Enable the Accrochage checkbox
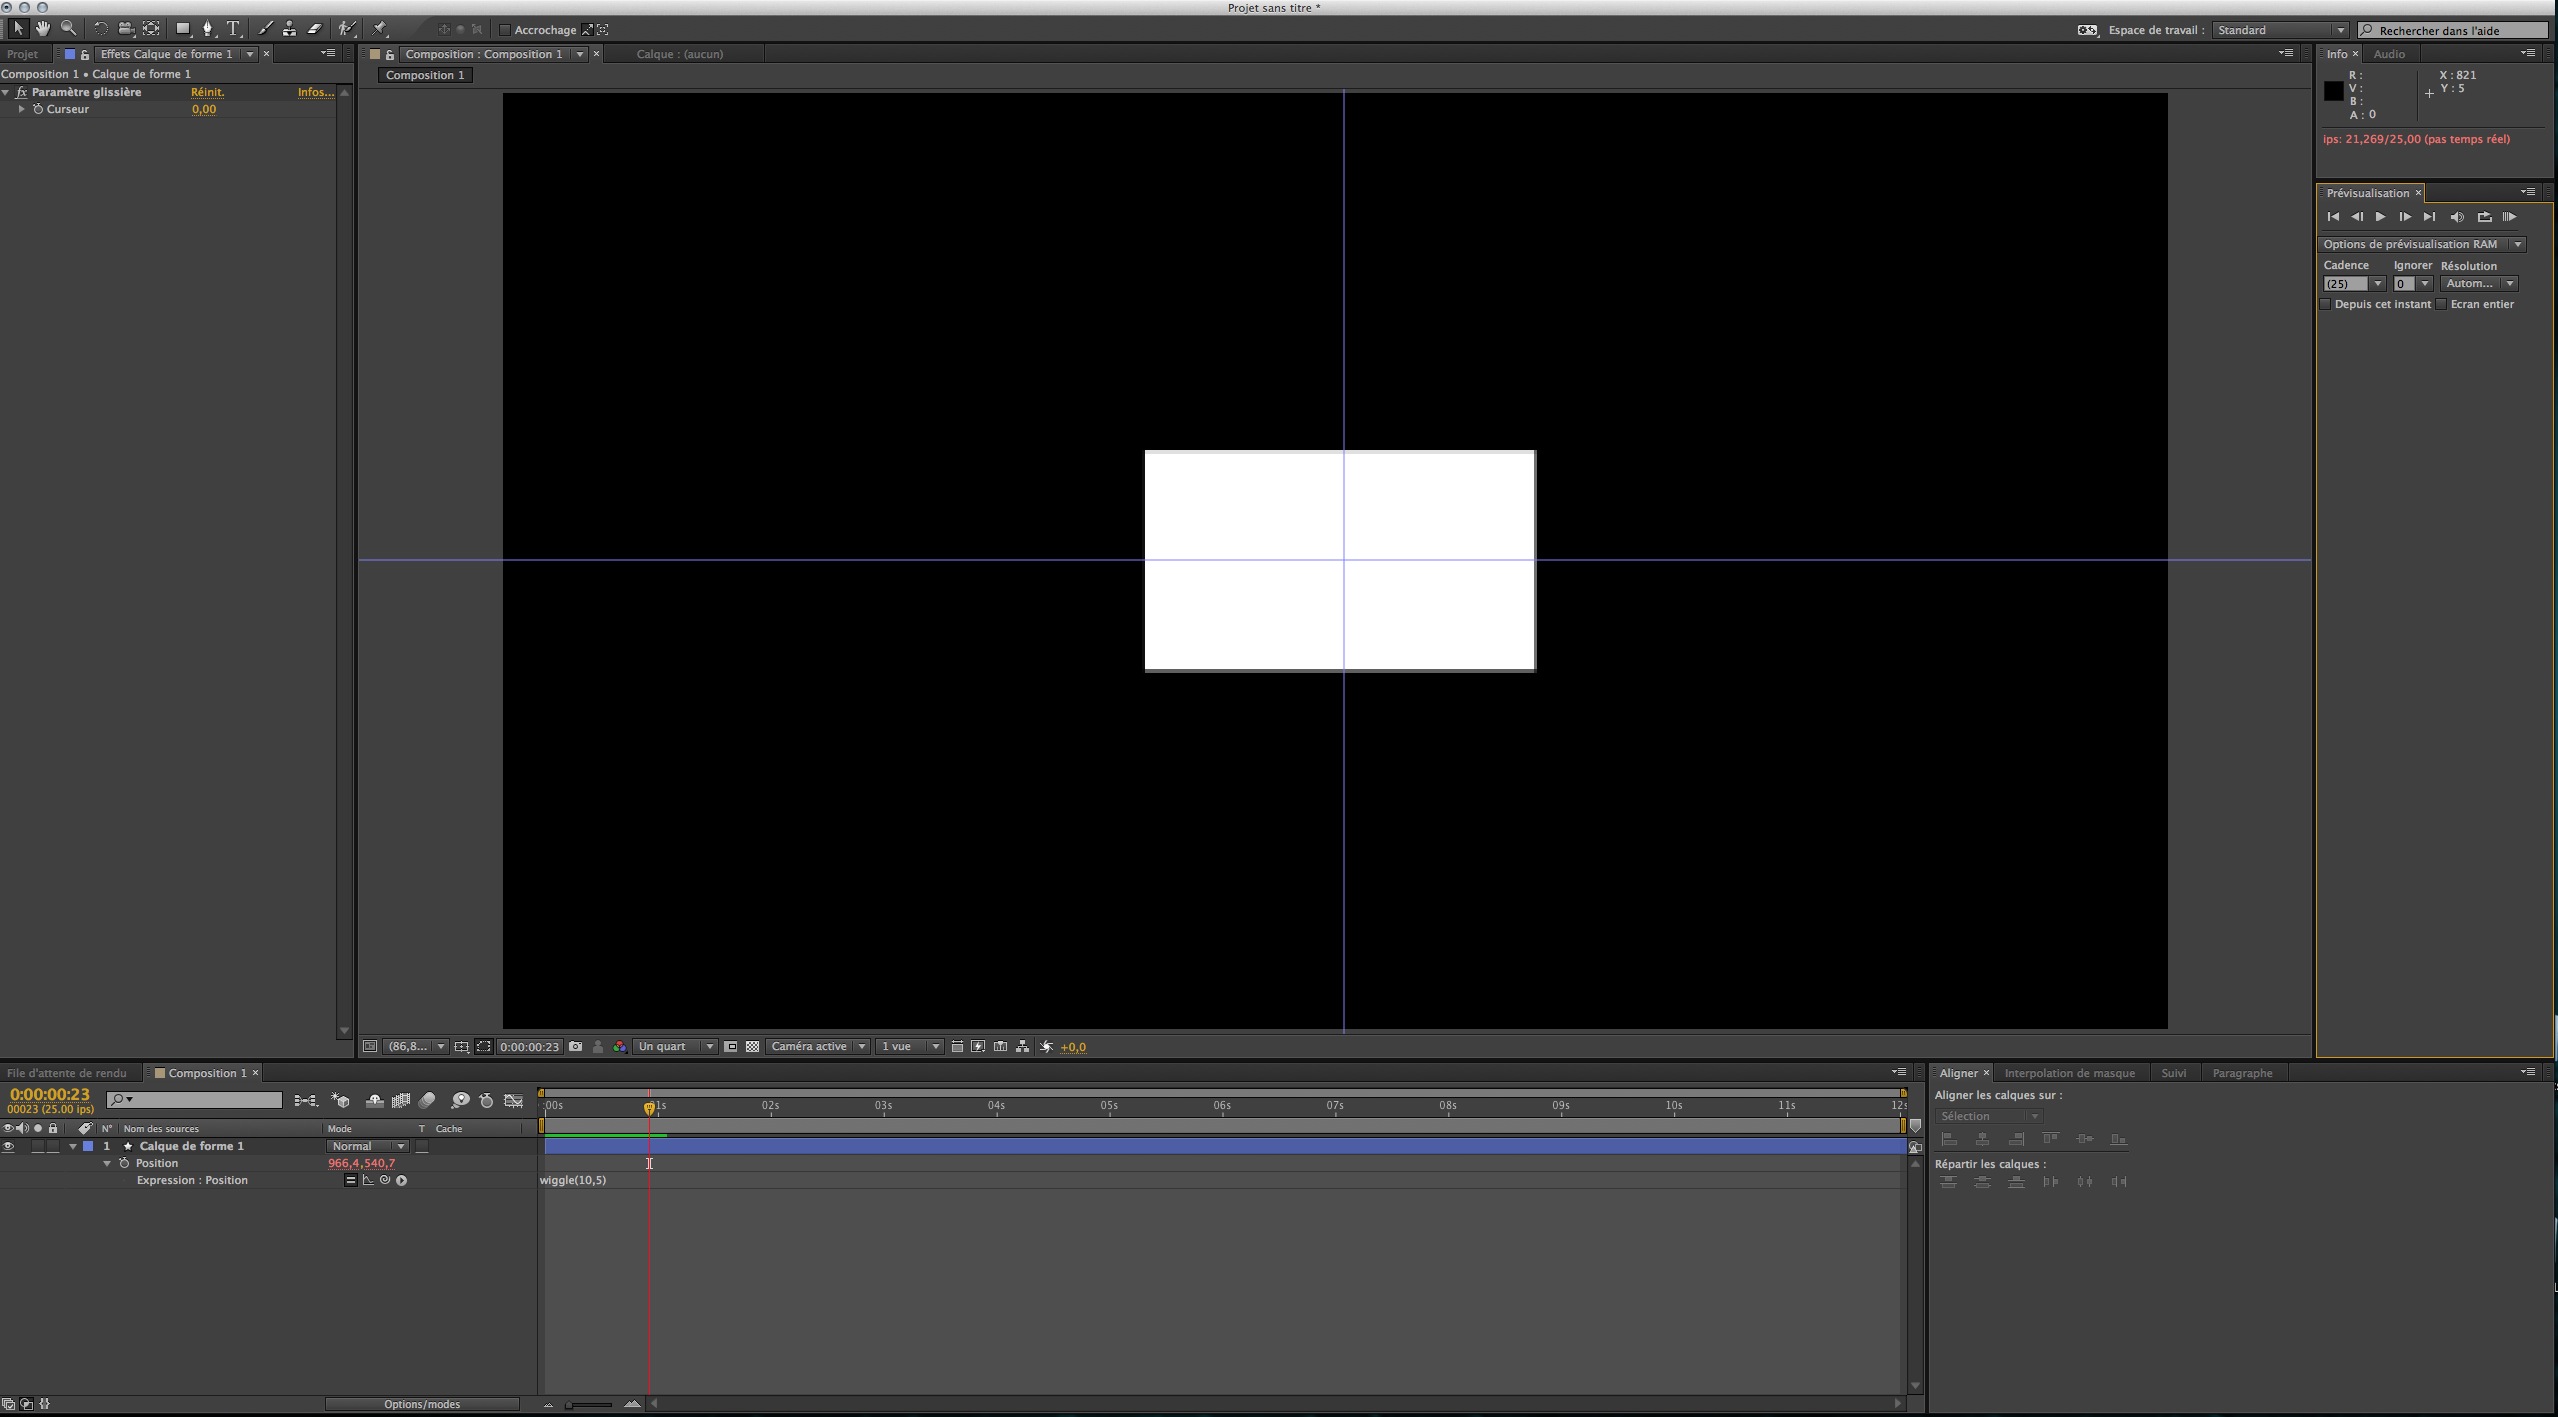2558x1417 pixels. click(x=505, y=30)
